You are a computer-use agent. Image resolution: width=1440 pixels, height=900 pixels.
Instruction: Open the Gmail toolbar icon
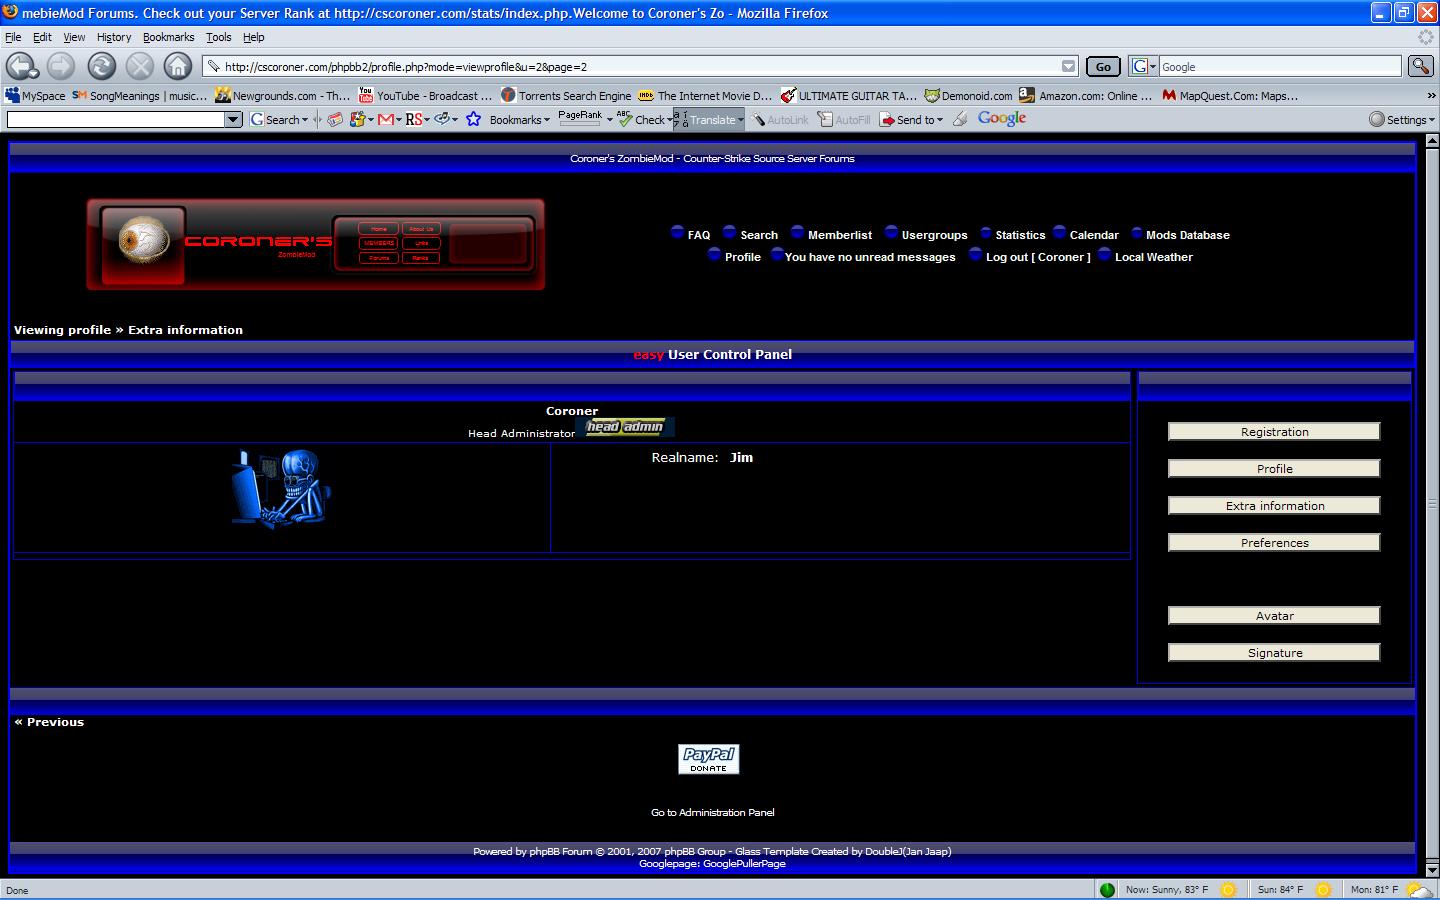click(x=386, y=119)
